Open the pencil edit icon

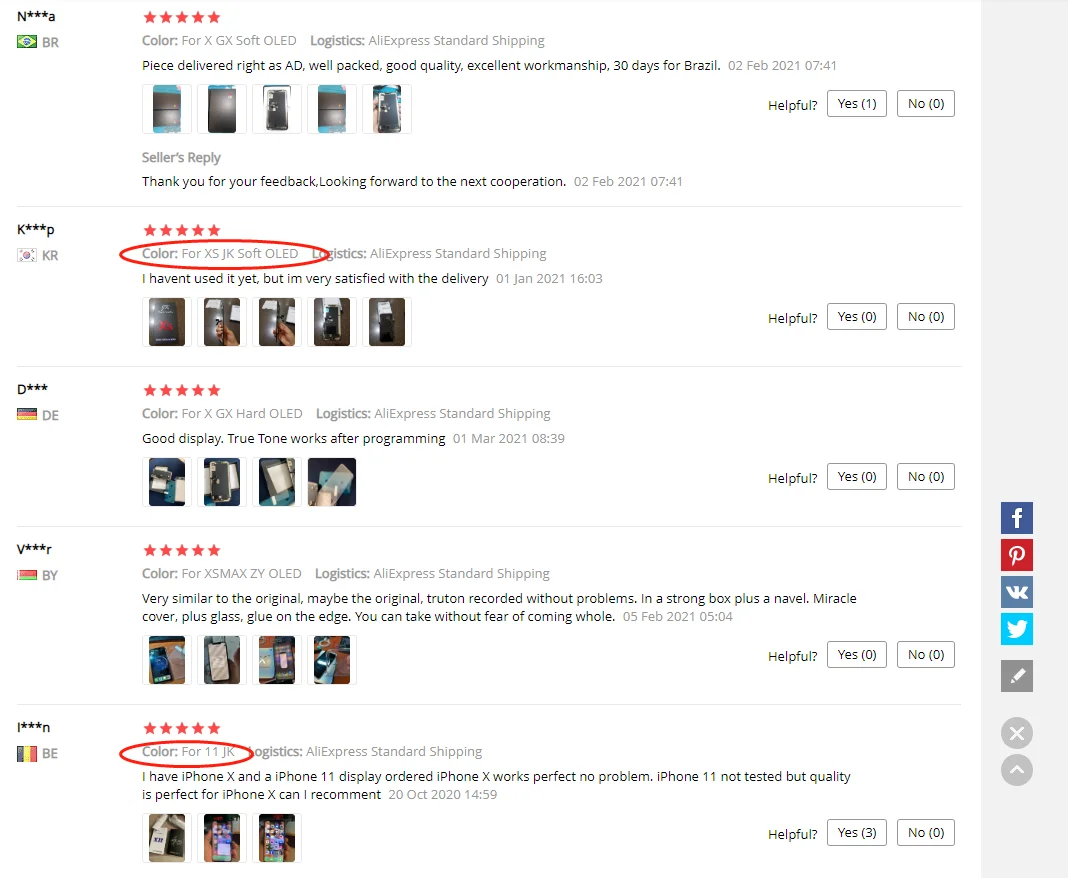click(x=1016, y=676)
